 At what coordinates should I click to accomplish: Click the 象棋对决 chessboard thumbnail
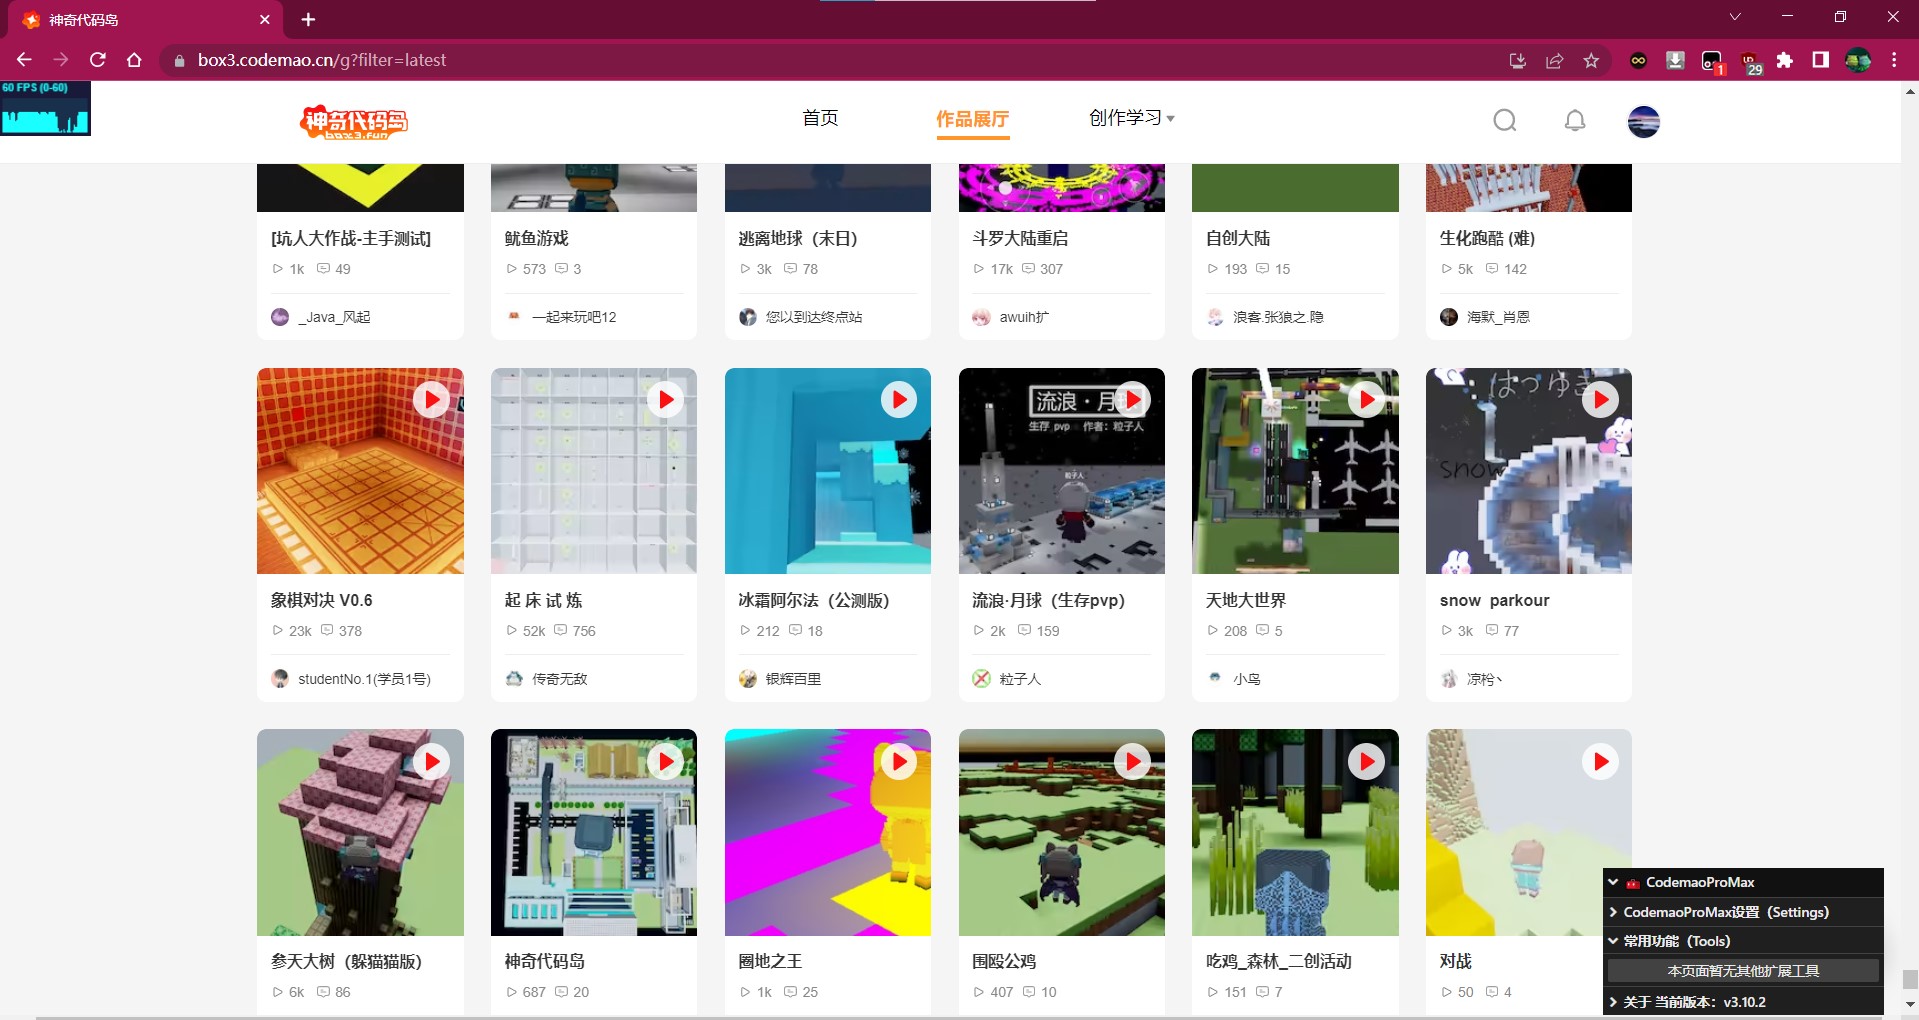point(360,471)
